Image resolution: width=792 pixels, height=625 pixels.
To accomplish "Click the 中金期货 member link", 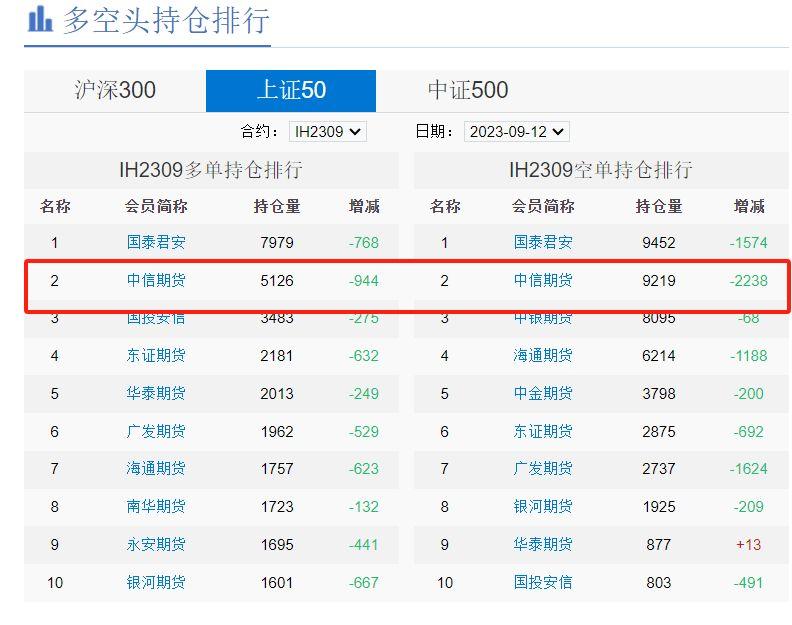I will (543, 394).
